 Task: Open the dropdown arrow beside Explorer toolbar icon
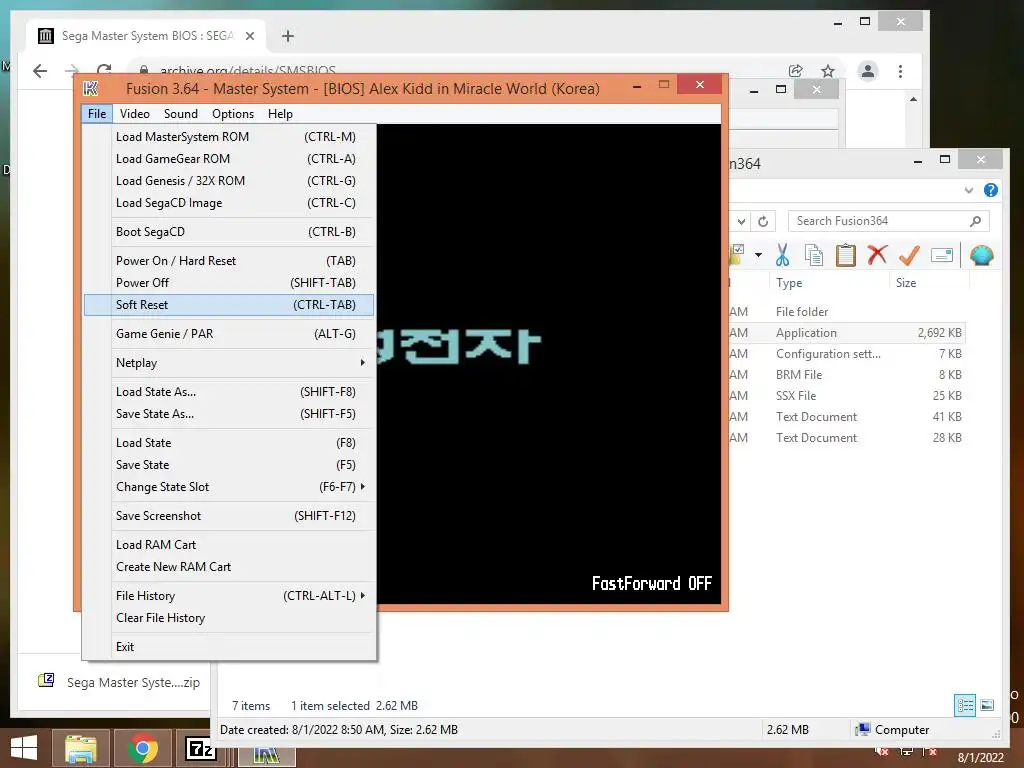pos(758,255)
